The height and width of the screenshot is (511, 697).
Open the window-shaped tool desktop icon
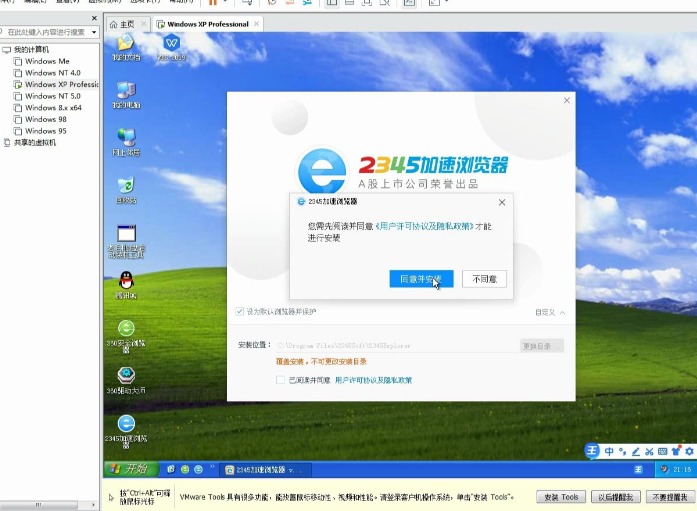[126, 241]
